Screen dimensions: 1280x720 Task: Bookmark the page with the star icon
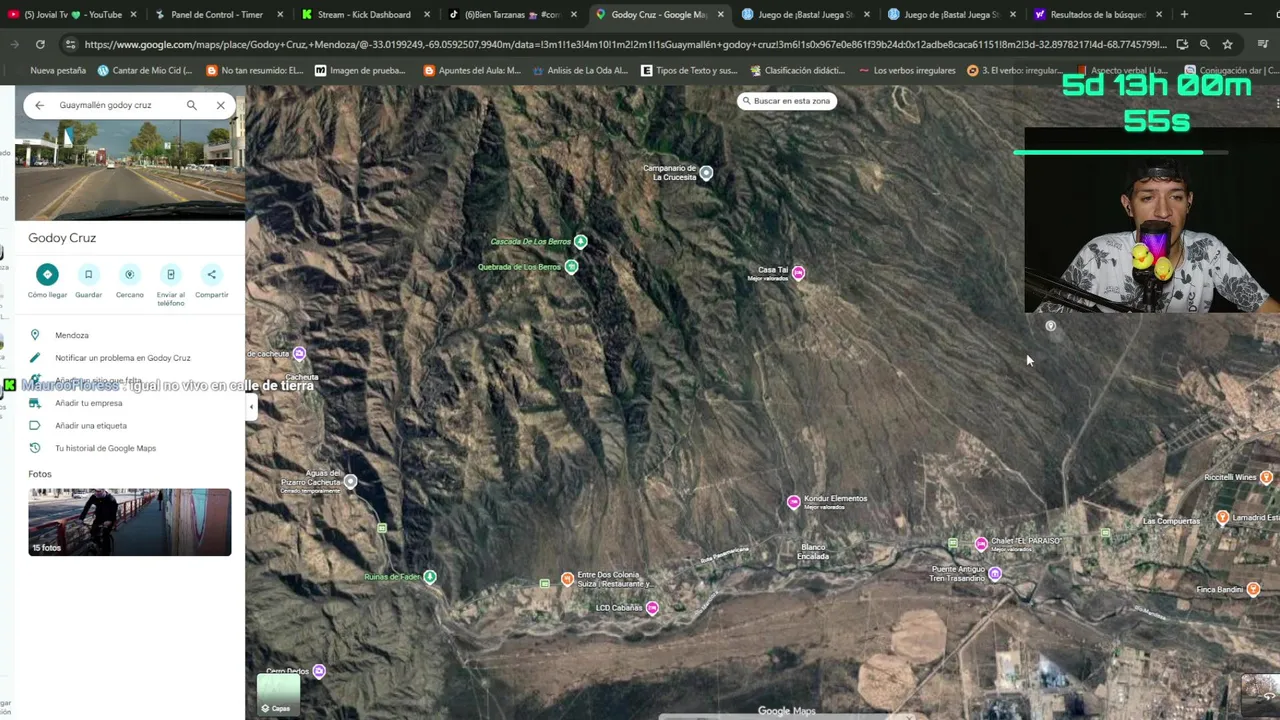pos(1227,44)
